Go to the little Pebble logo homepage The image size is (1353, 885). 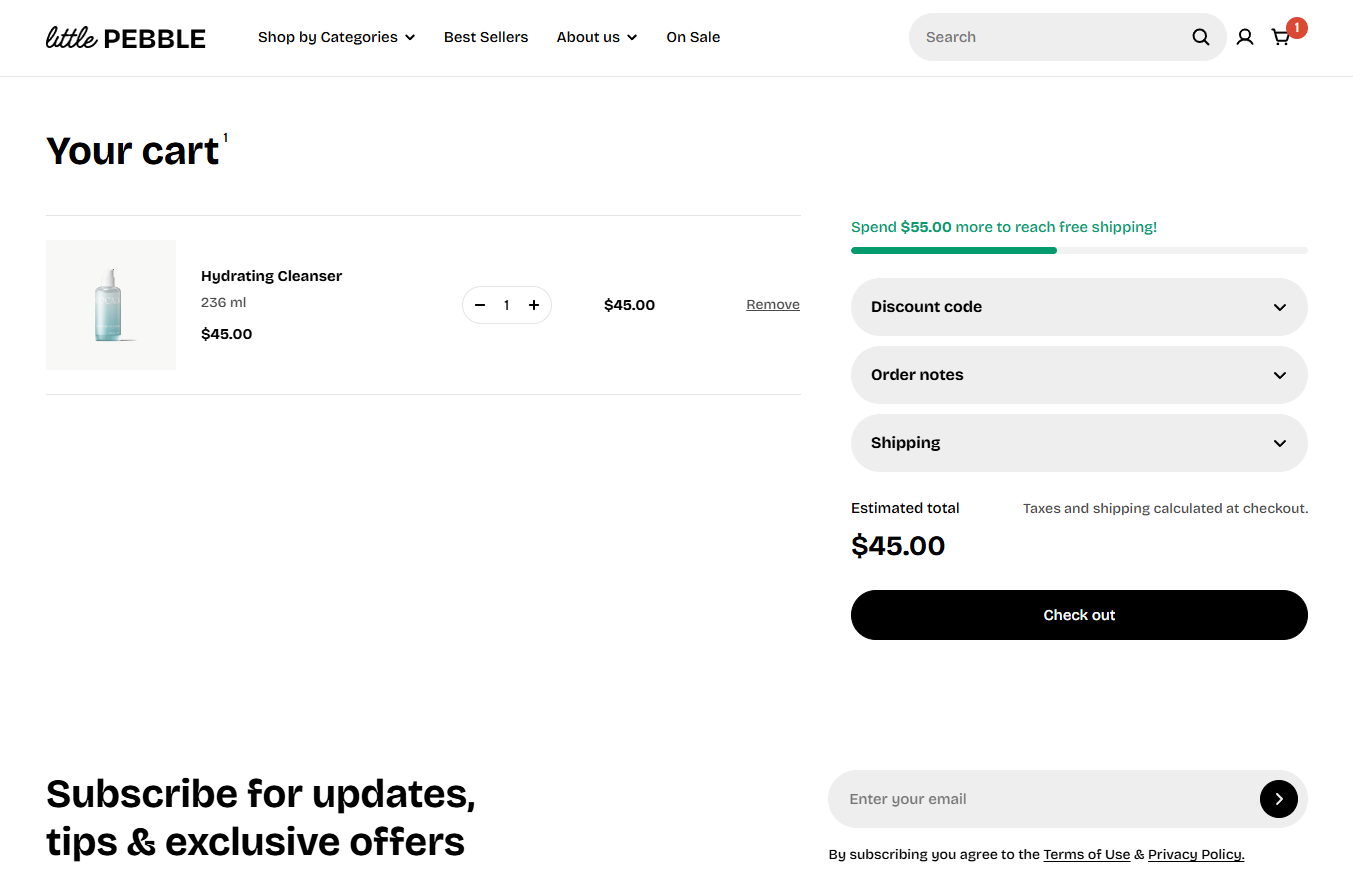(126, 38)
